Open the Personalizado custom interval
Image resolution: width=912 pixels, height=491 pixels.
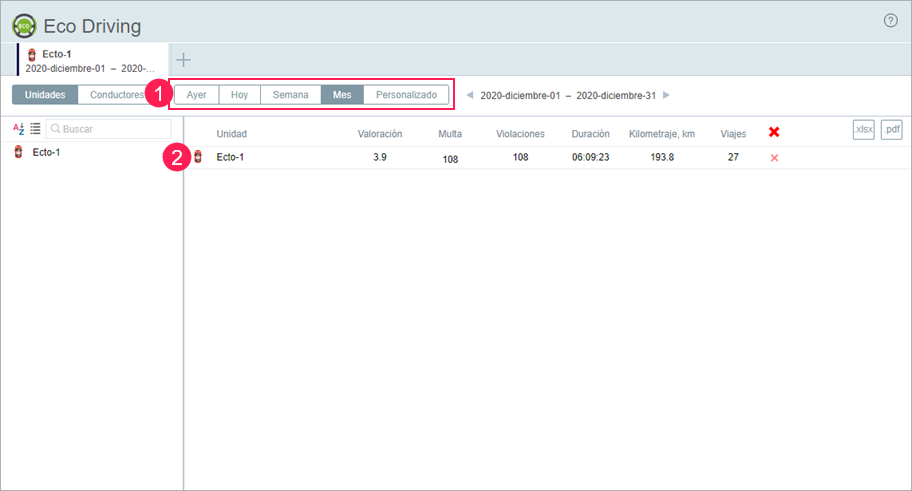click(x=406, y=96)
